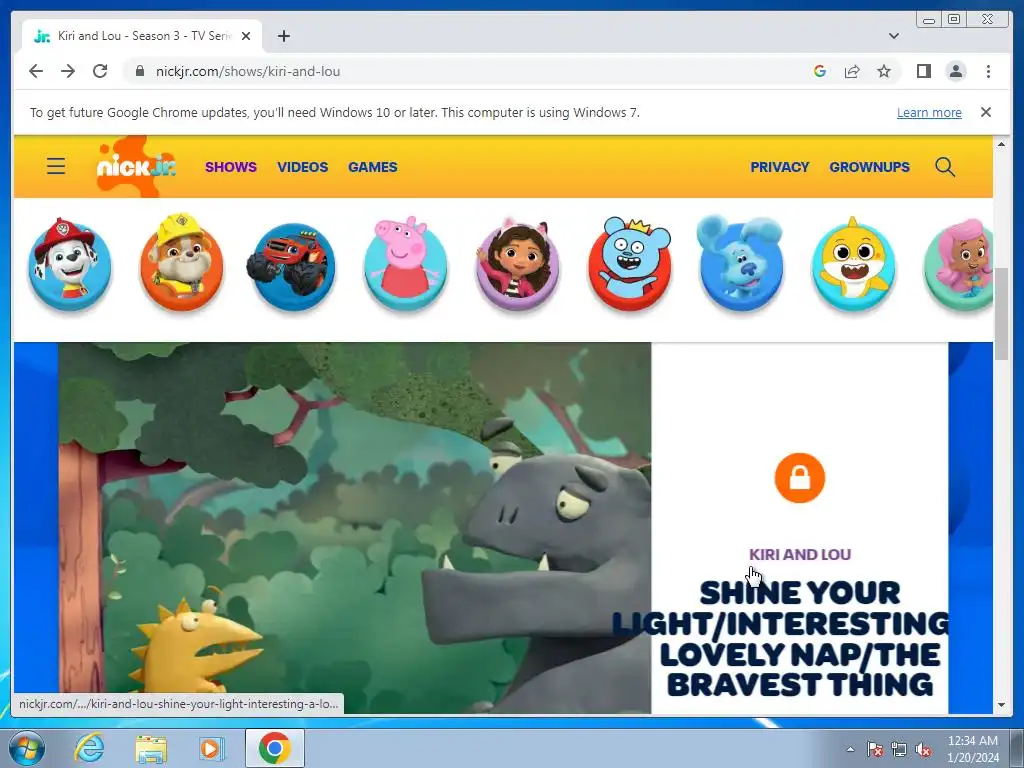The width and height of the screenshot is (1024, 768).
Task: Reload the page
Action: (100, 71)
